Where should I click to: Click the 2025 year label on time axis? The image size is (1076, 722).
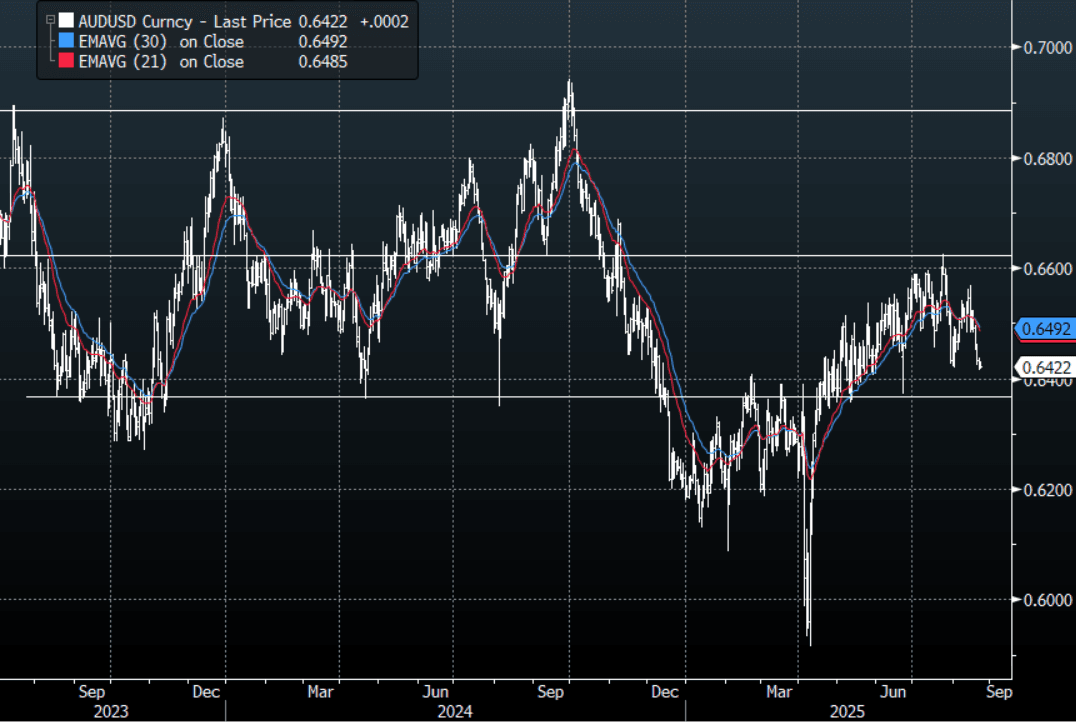(x=847, y=711)
